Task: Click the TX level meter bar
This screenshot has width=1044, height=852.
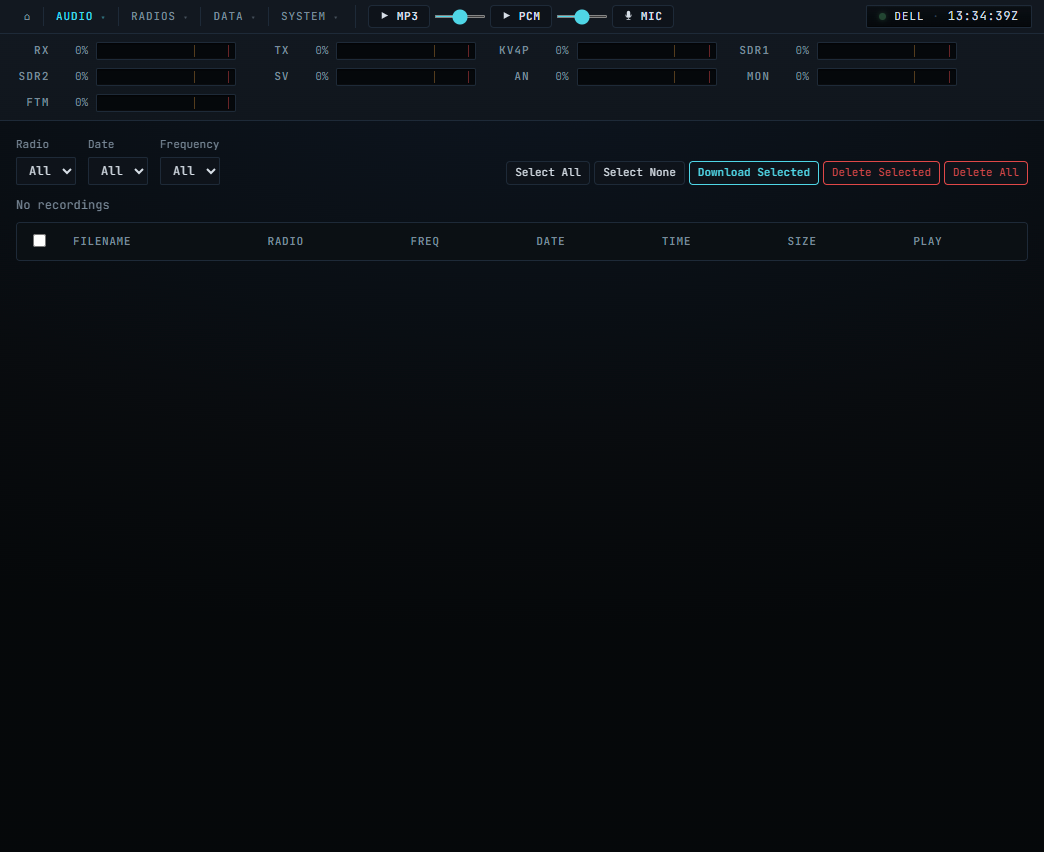Action: coord(405,51)
